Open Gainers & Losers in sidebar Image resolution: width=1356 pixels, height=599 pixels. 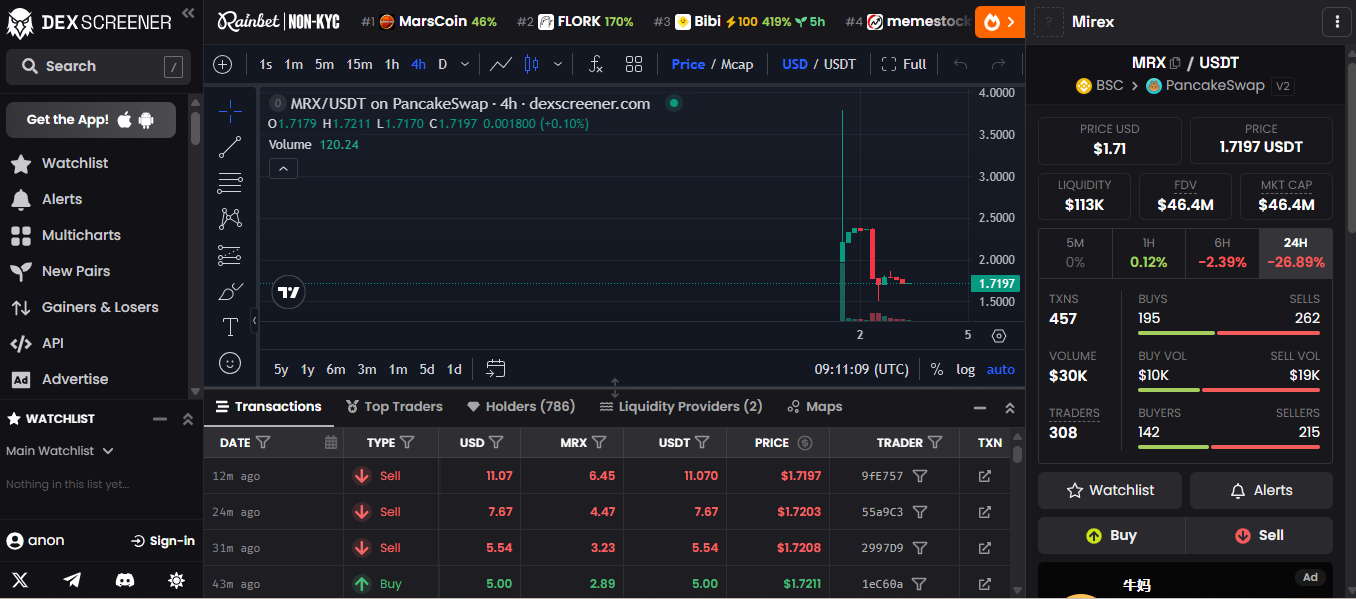(x=85, y=307)
